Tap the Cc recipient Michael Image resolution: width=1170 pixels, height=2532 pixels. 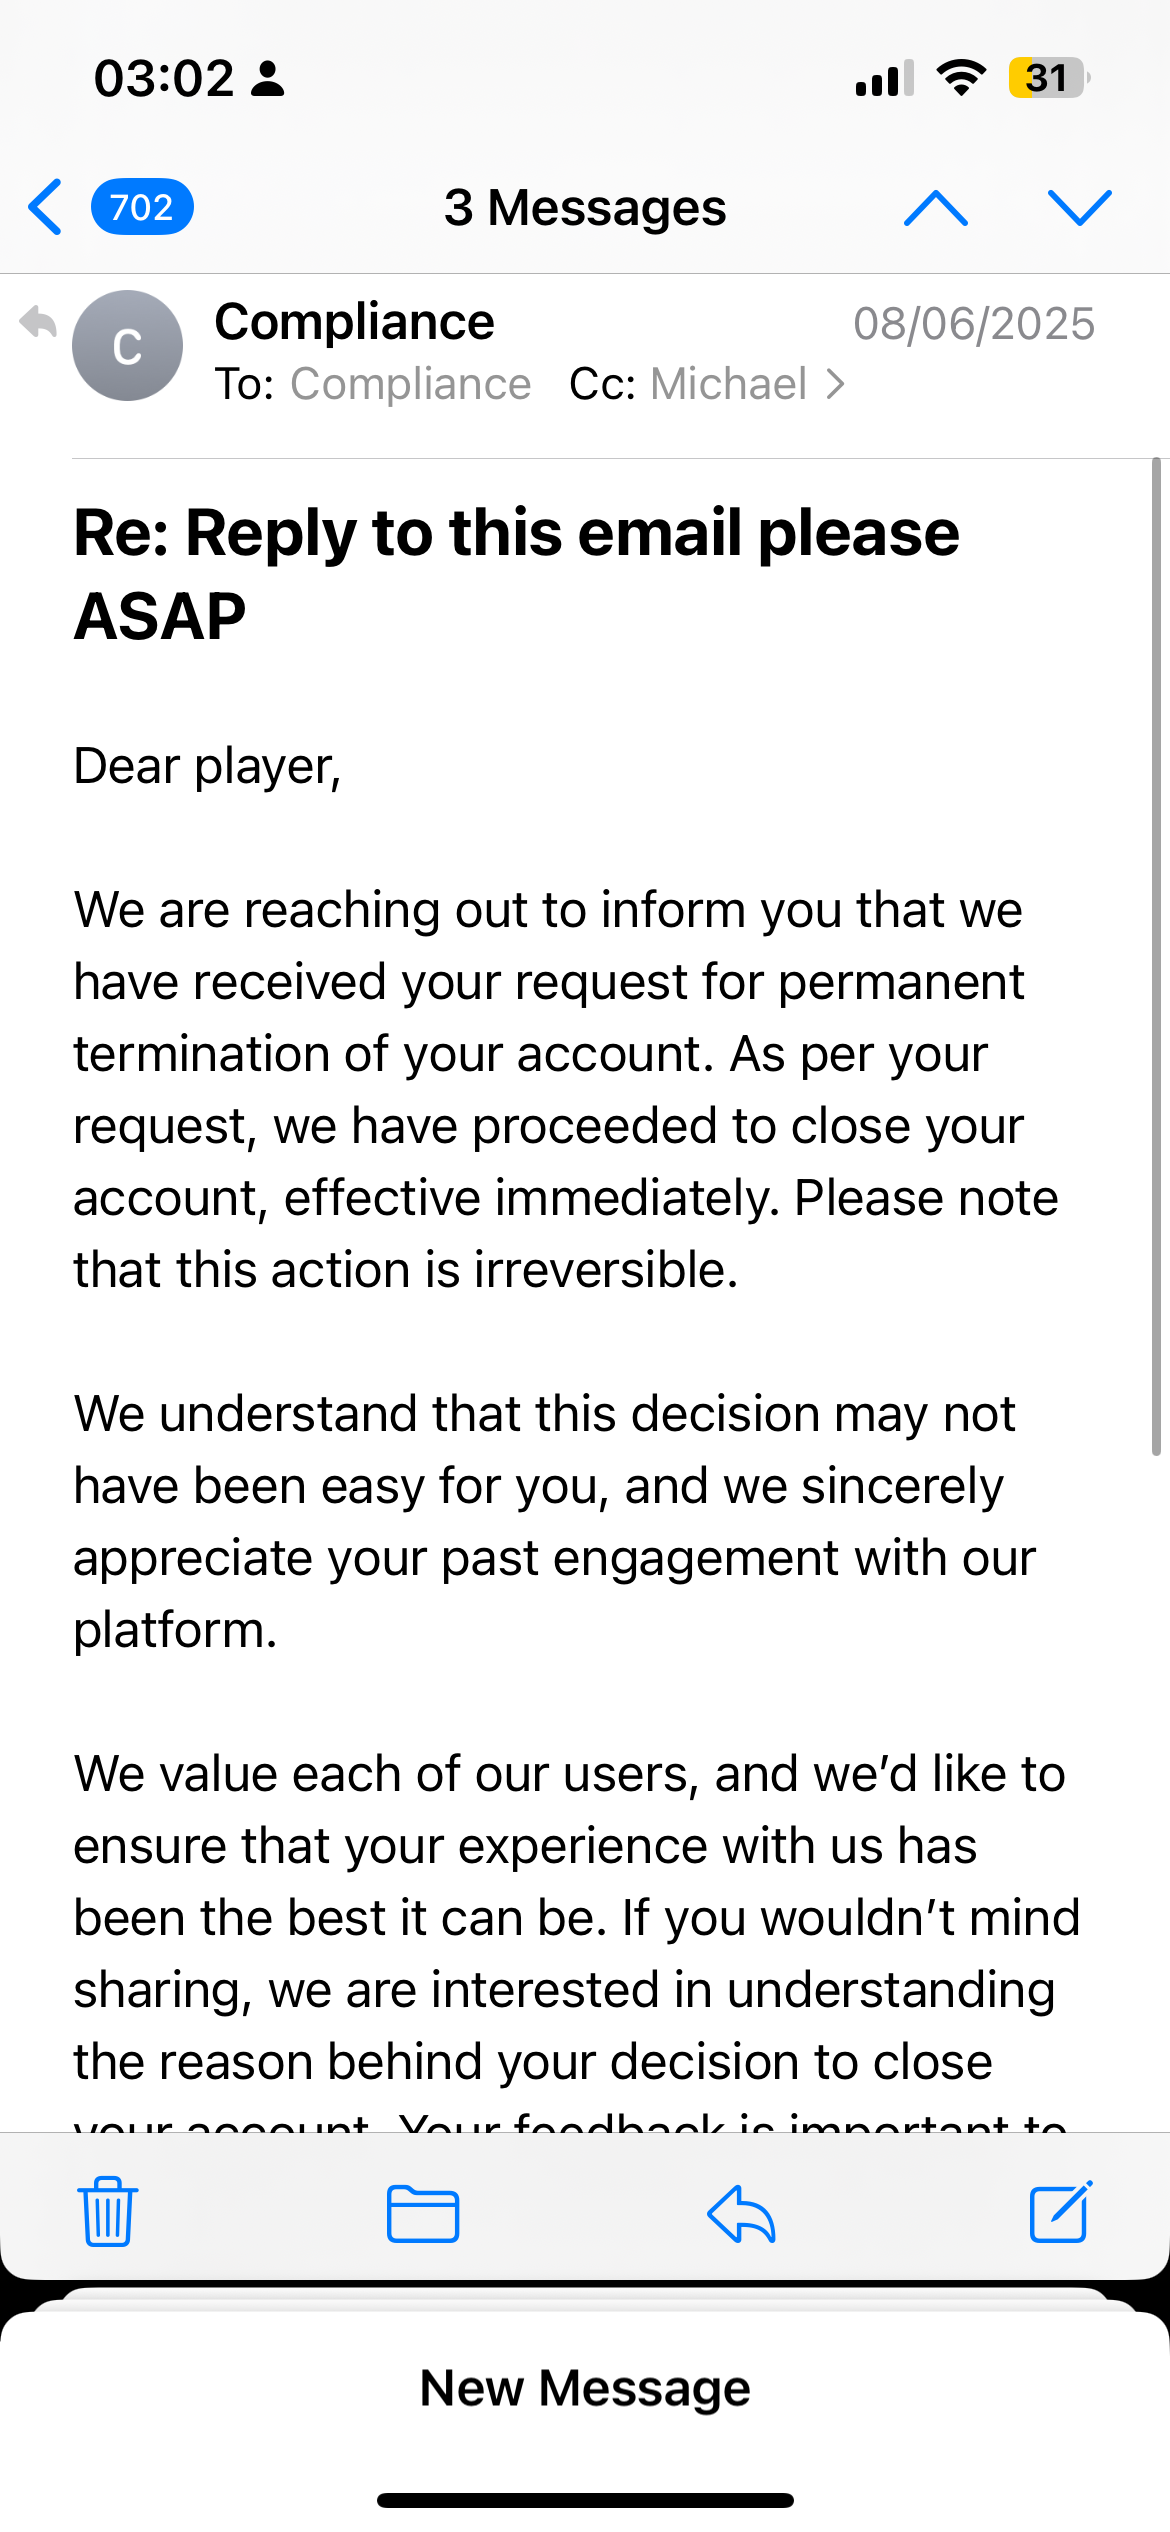727,384
